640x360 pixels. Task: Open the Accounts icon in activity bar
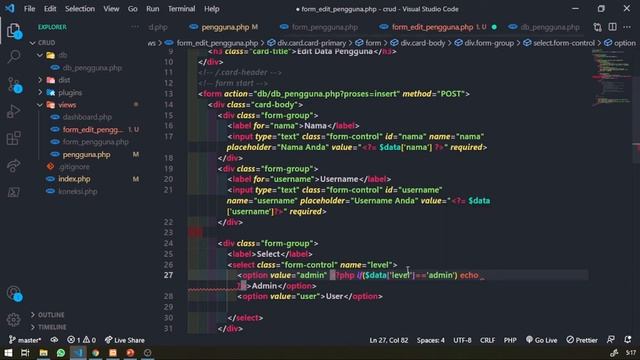[13, 293]
